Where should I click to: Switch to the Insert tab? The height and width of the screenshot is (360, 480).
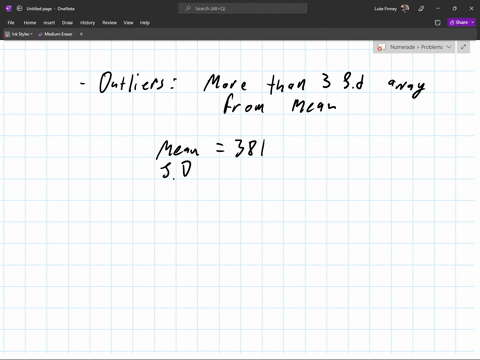[49, 23]
